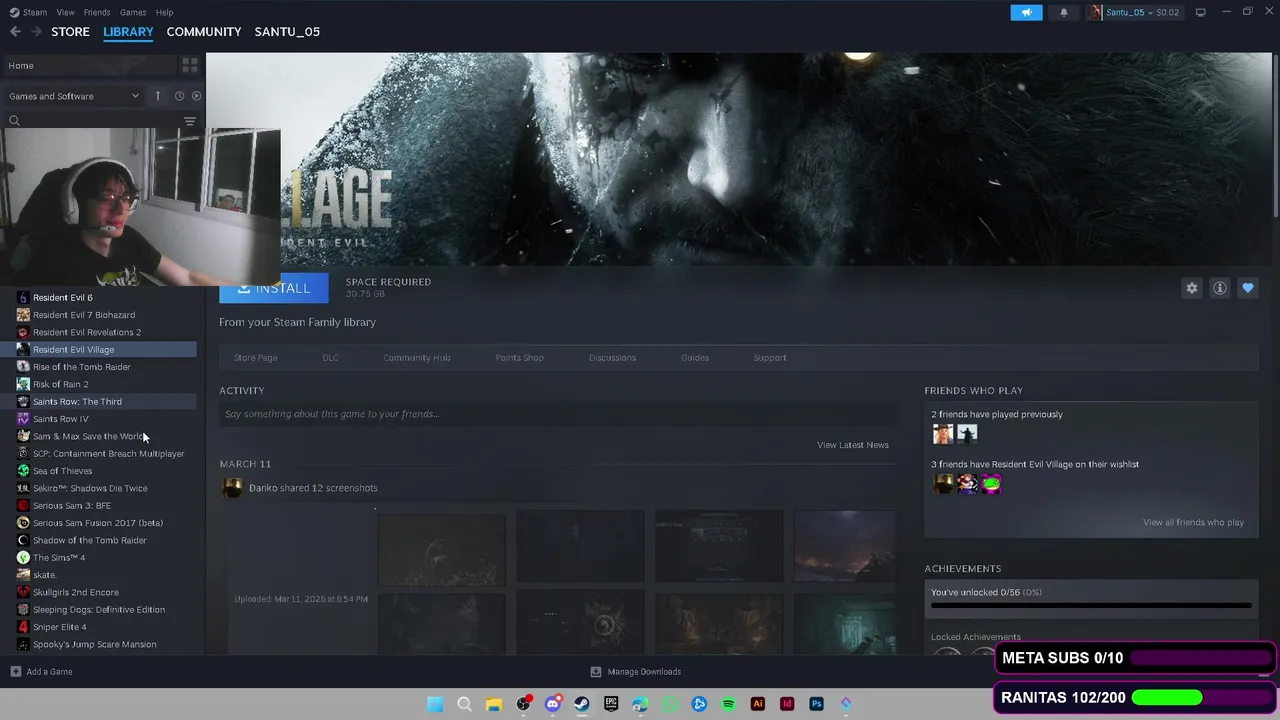
Task: Select Sekiro: Shadows Die Twice
Action: point(90,488)
